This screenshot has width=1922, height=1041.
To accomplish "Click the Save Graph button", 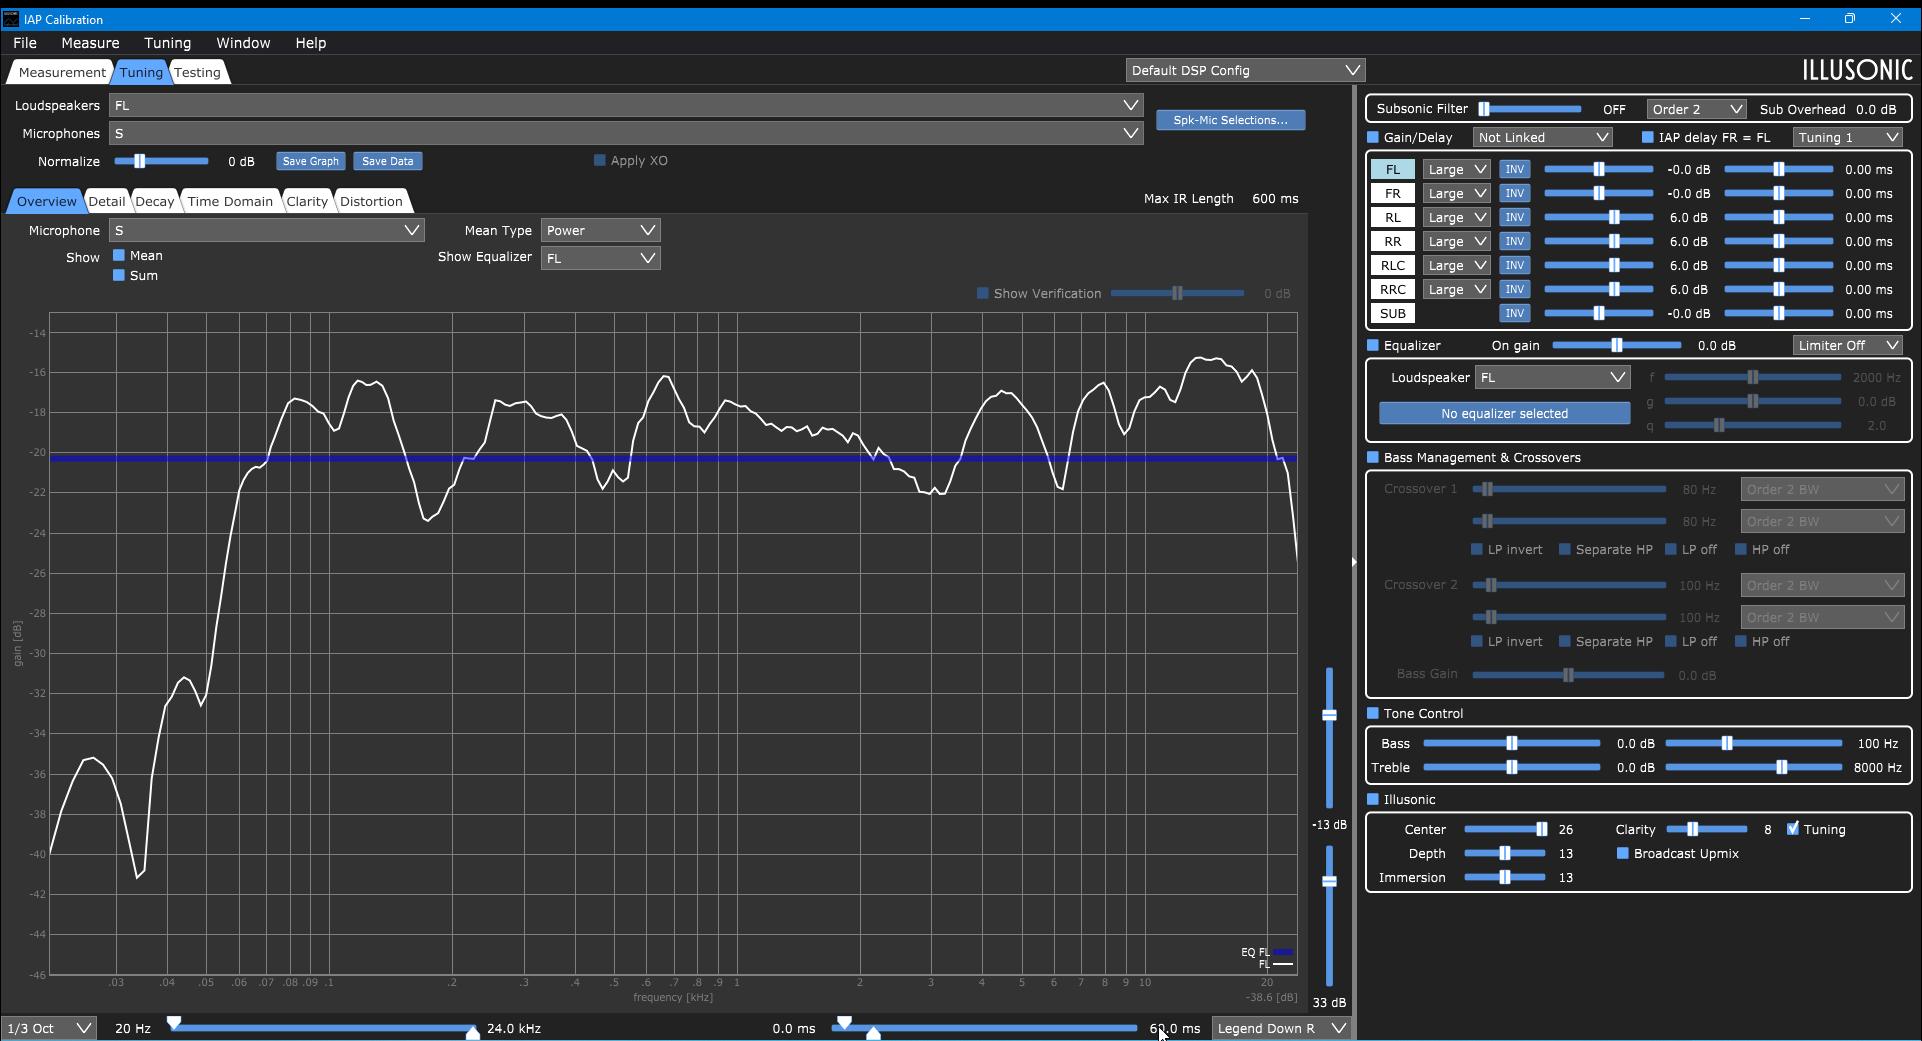I will pyautogui.click(x=310, y=161).
